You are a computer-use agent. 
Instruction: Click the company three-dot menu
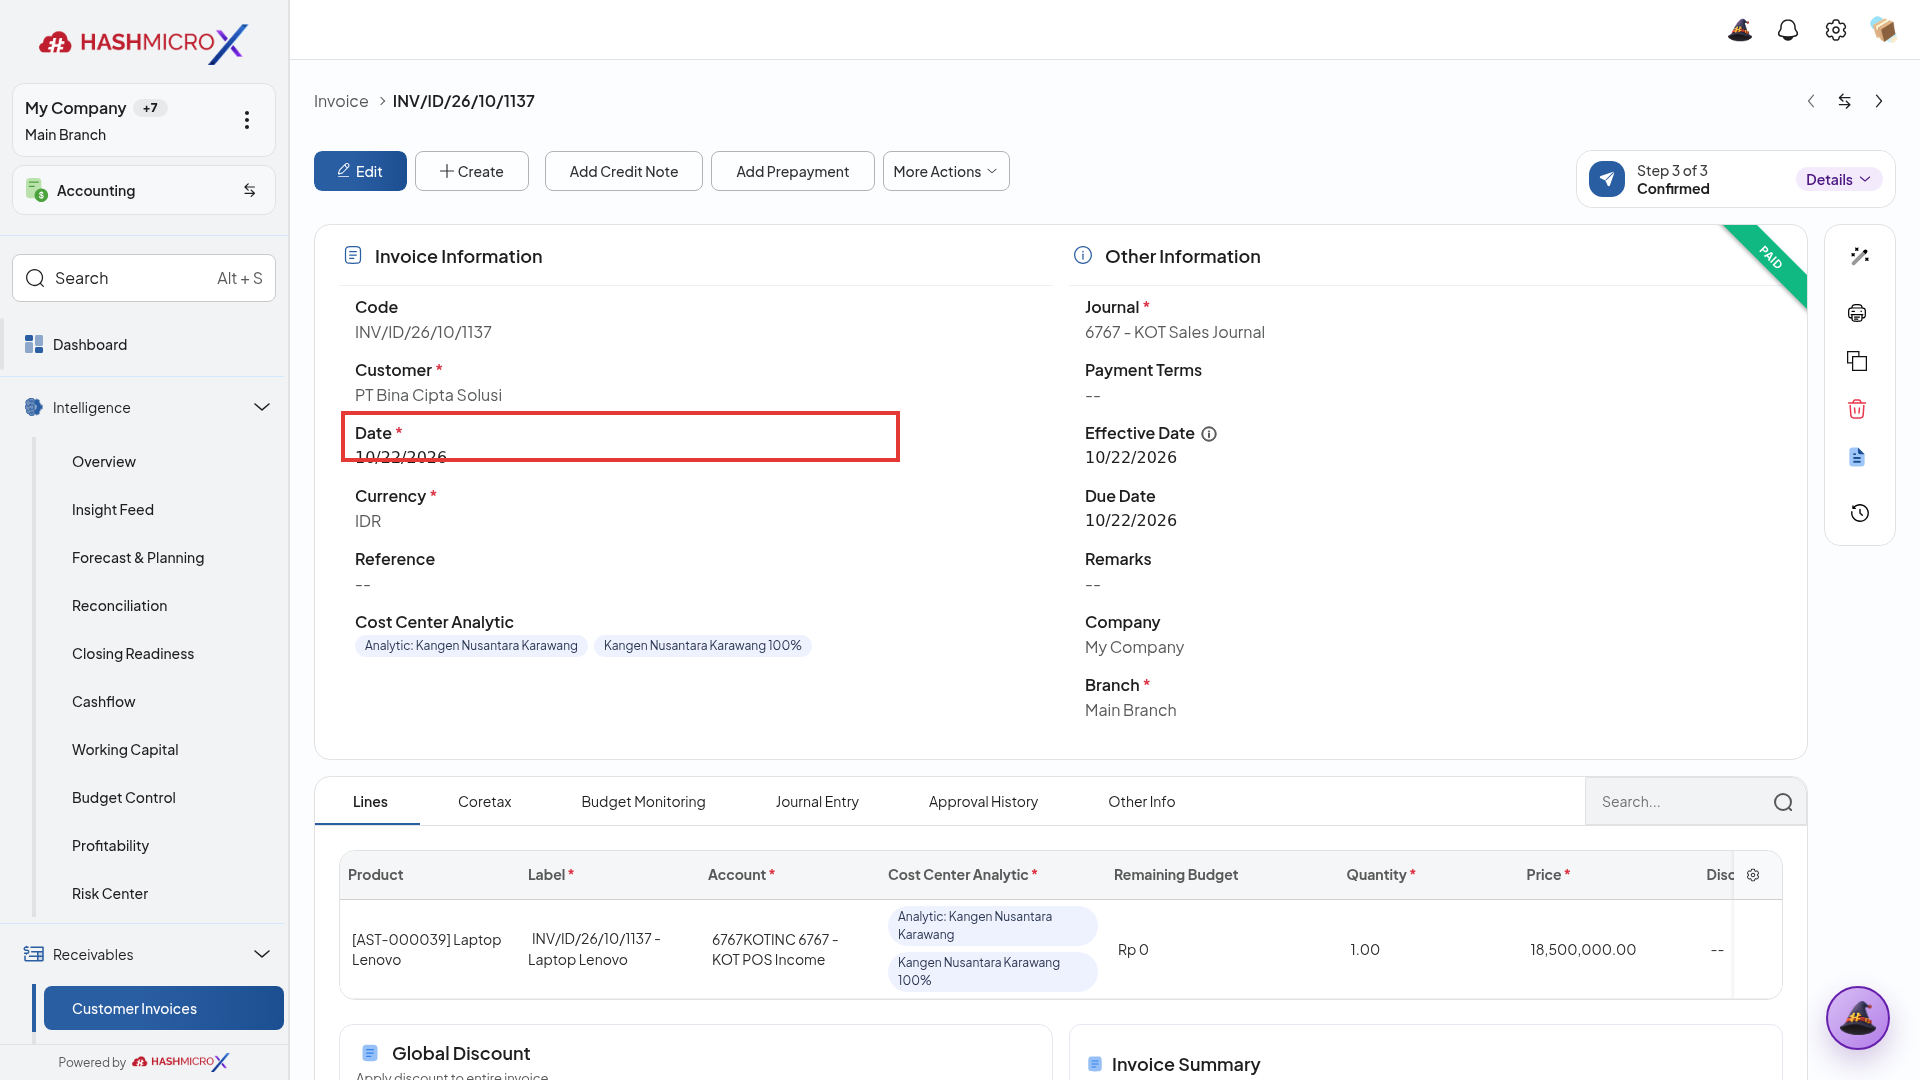pos(247,120)
